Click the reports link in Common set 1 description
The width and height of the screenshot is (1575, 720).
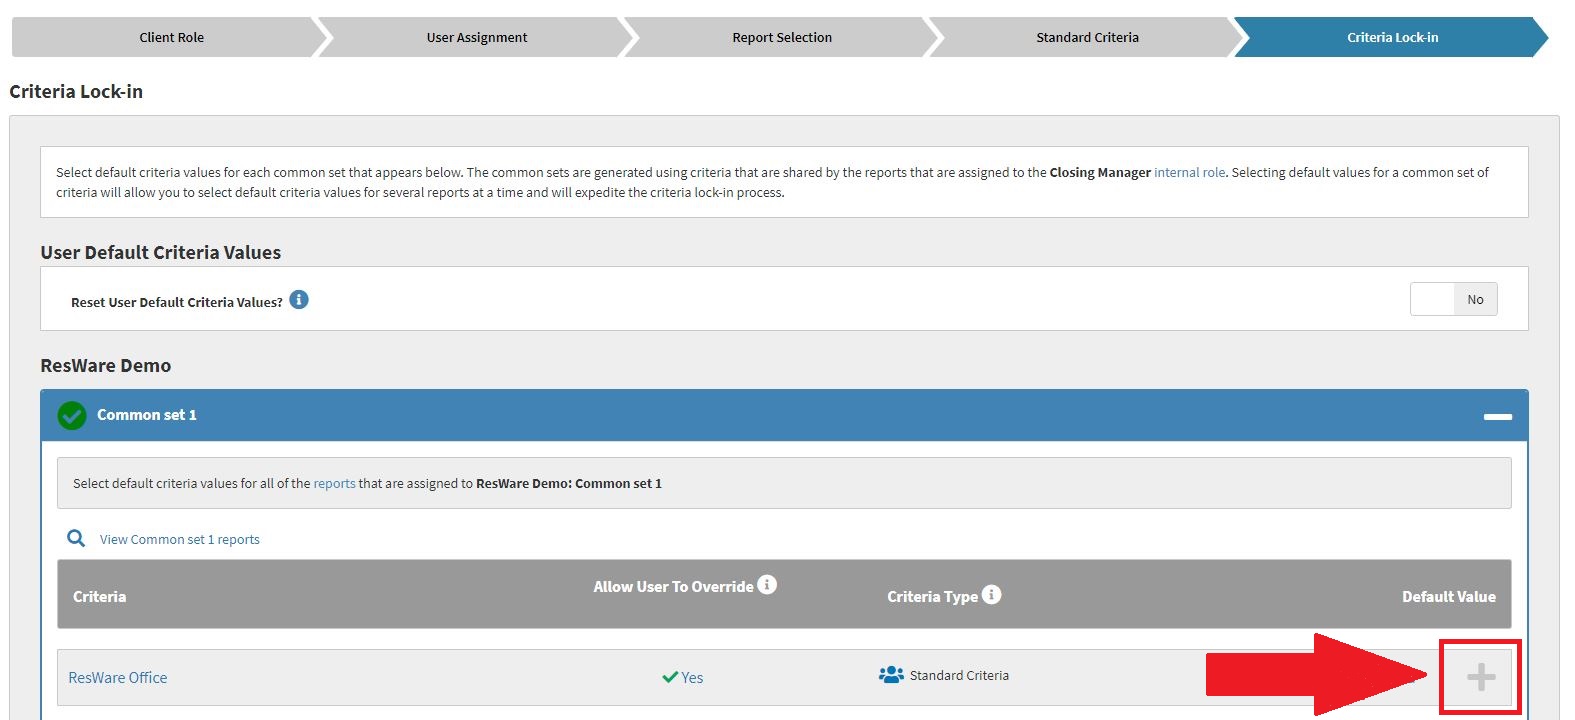click(334, 483)
